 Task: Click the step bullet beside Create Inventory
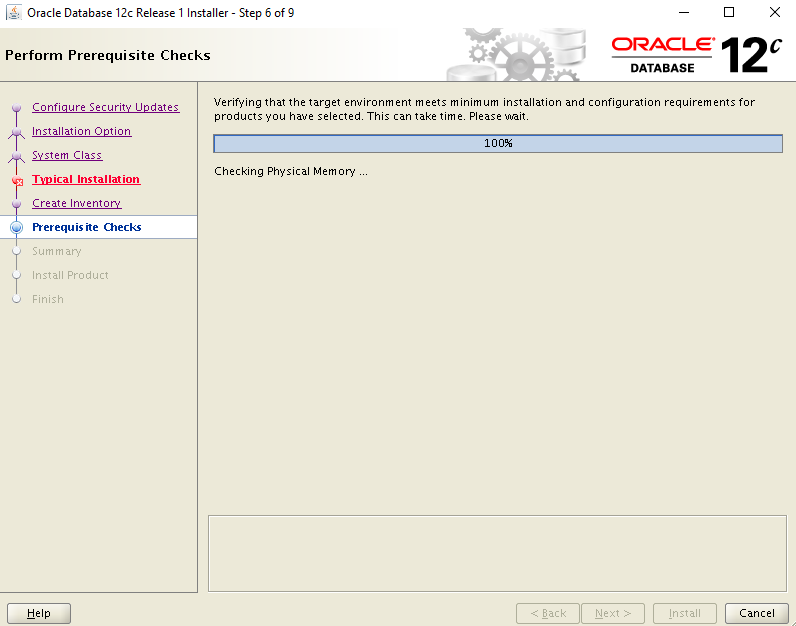(17, 204)
